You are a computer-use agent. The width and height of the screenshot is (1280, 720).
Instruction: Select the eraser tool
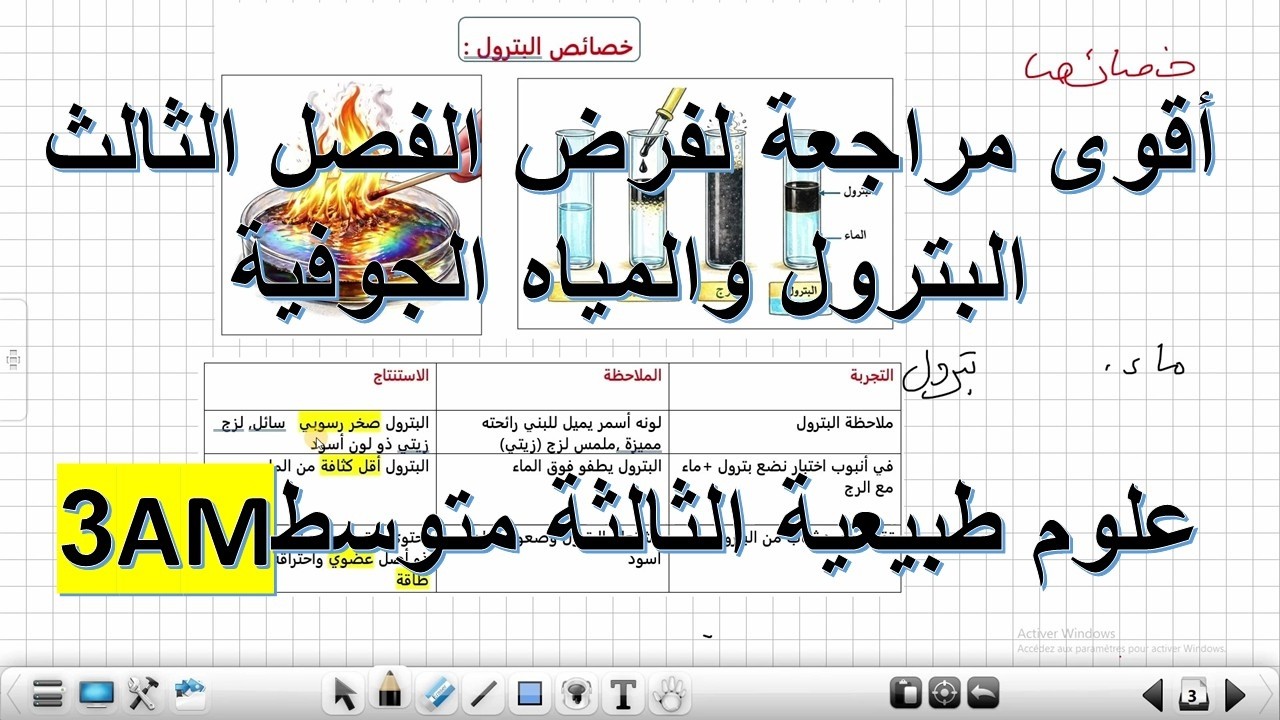point(437,692)
